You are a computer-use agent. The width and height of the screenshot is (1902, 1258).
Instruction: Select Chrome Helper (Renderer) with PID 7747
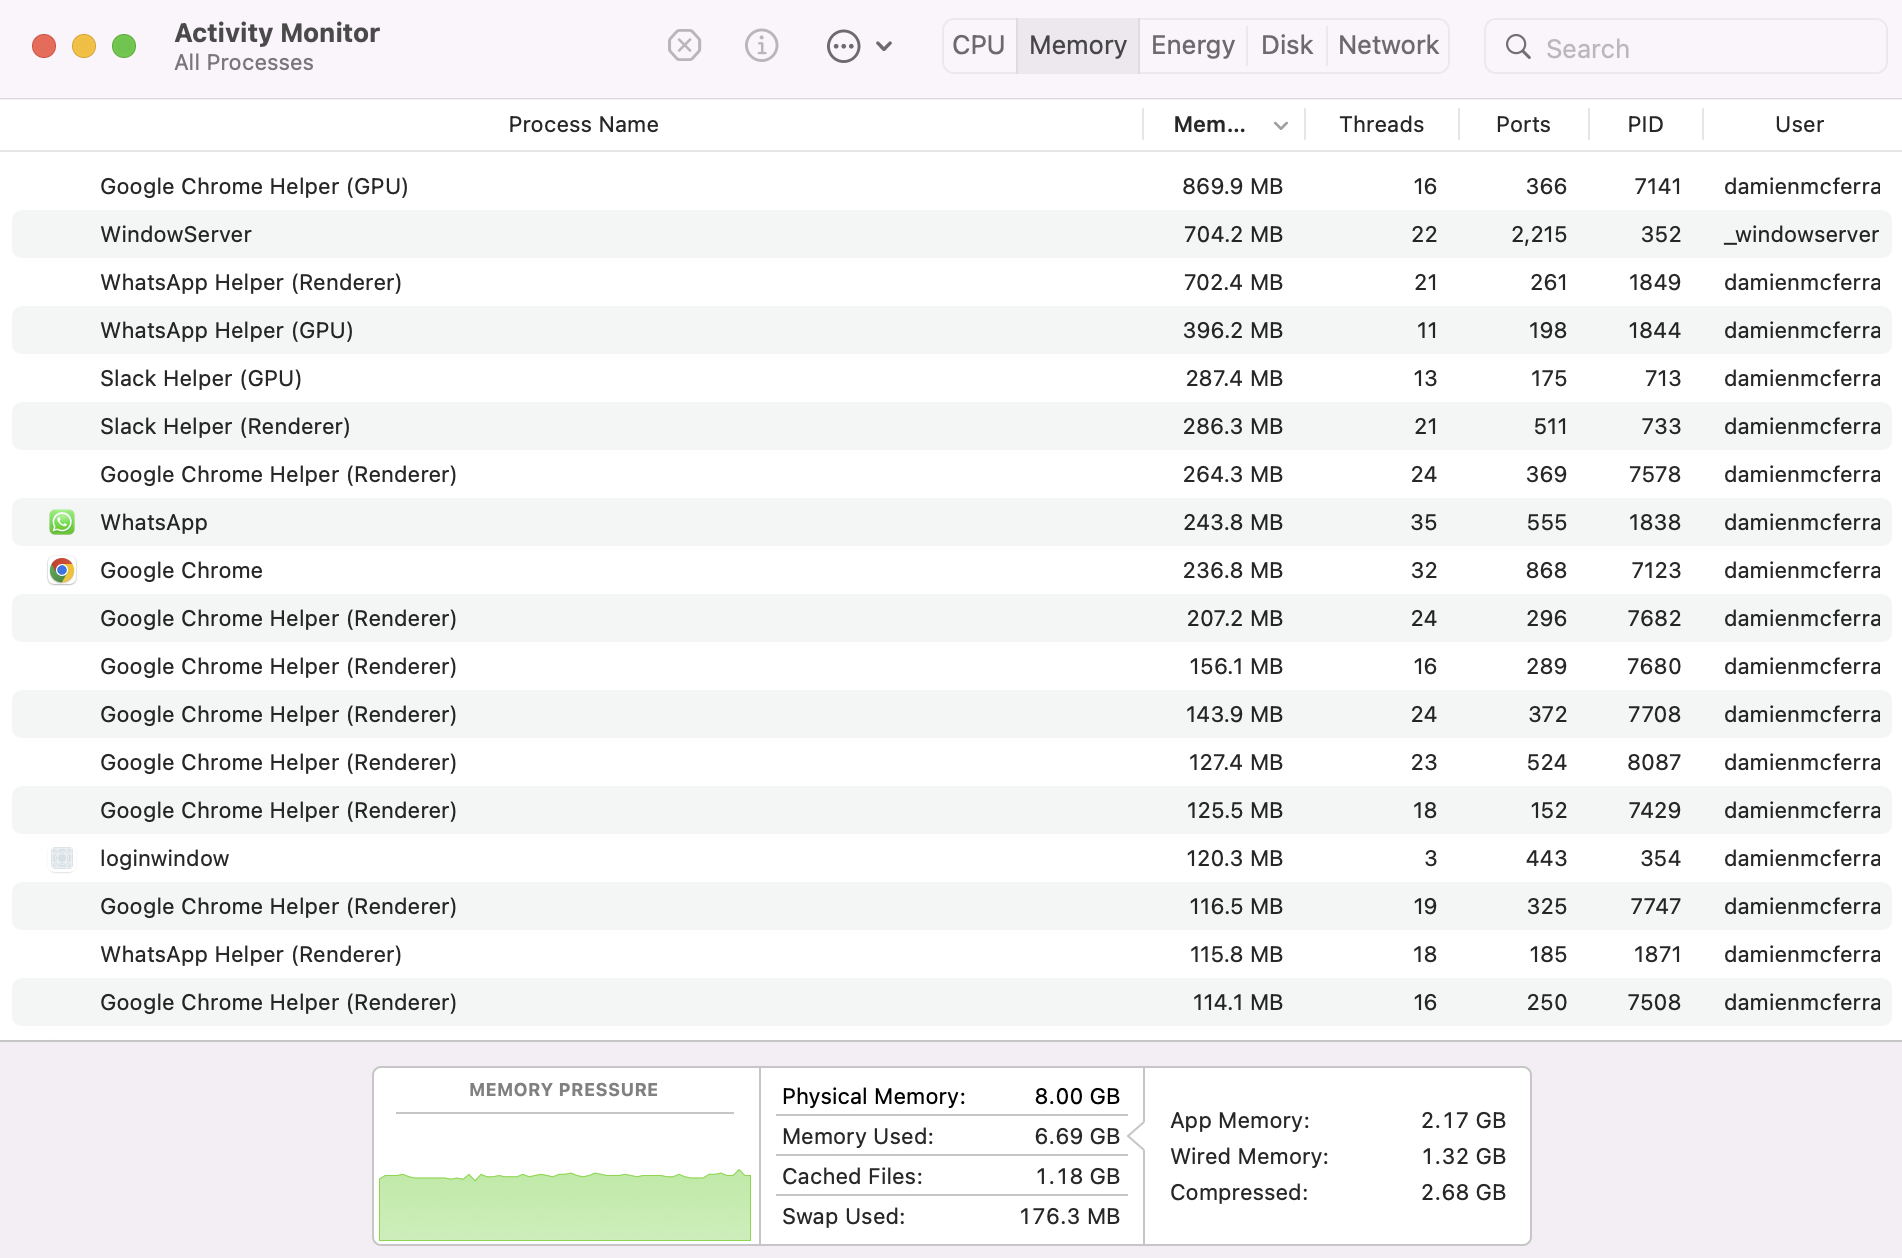[951, 906]
